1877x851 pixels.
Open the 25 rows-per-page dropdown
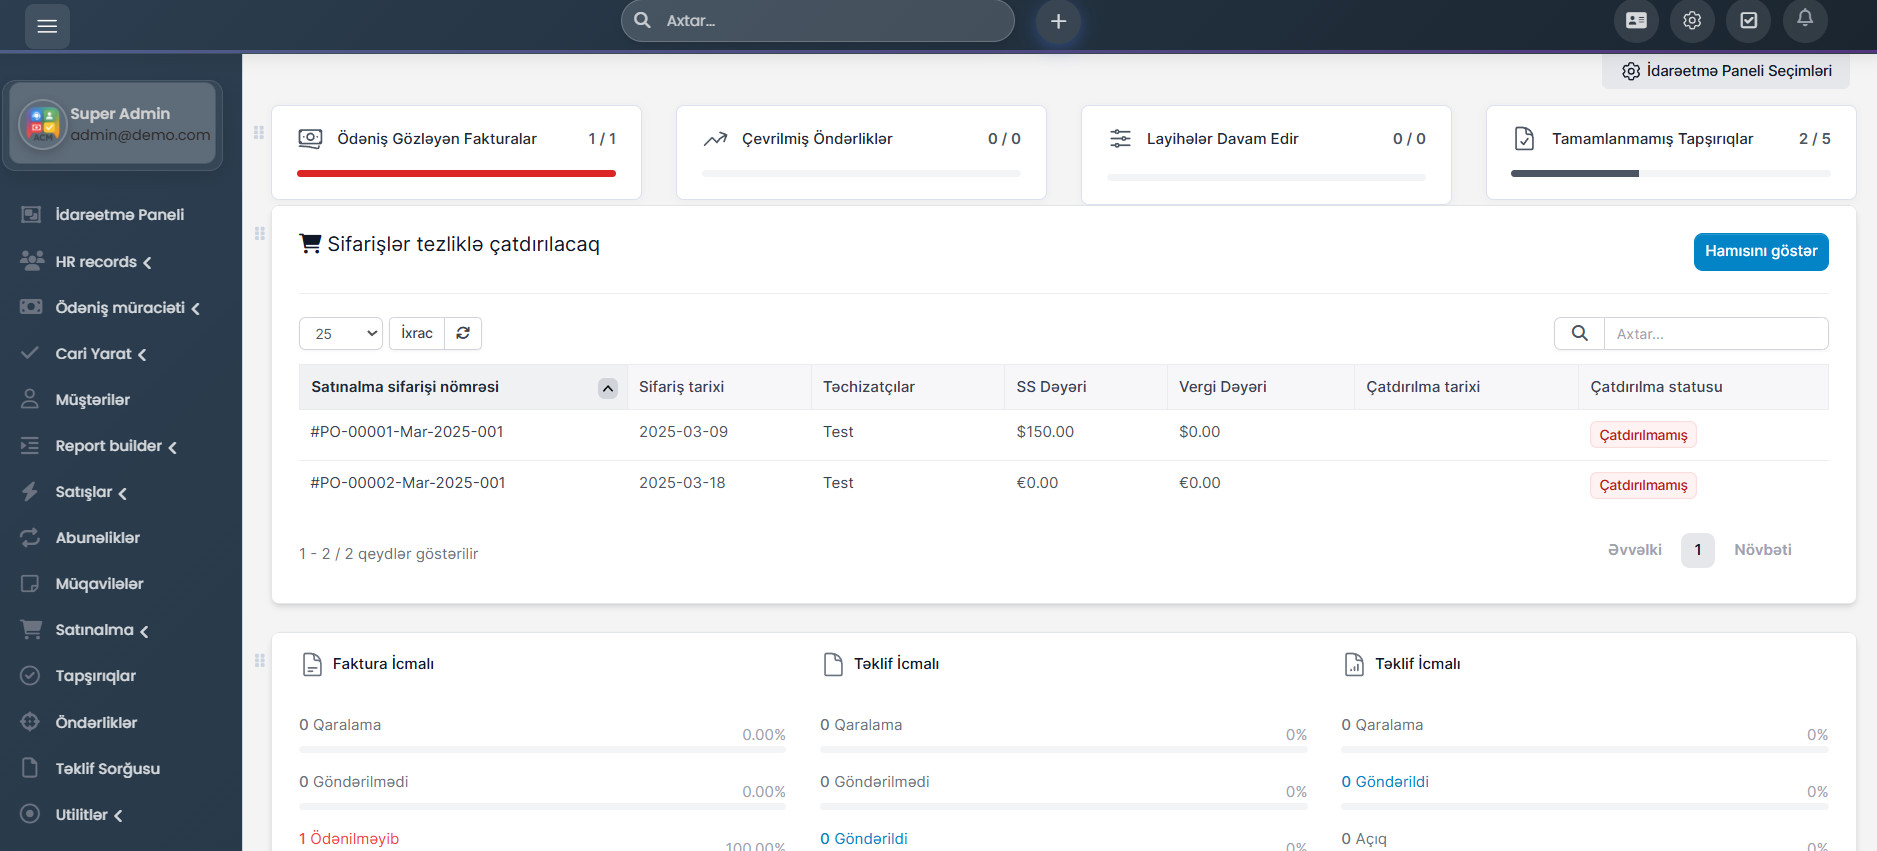click(x=341, y=333)
